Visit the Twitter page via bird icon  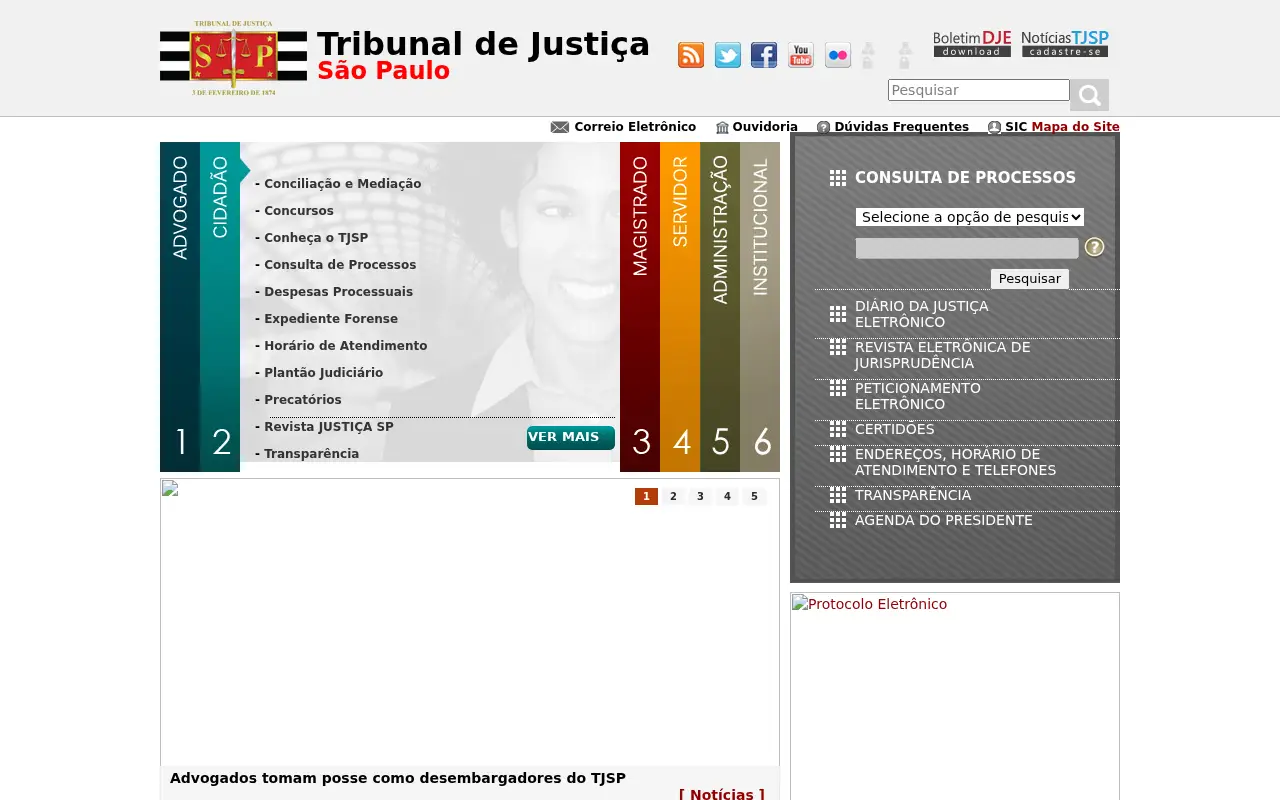coord(728,55)
